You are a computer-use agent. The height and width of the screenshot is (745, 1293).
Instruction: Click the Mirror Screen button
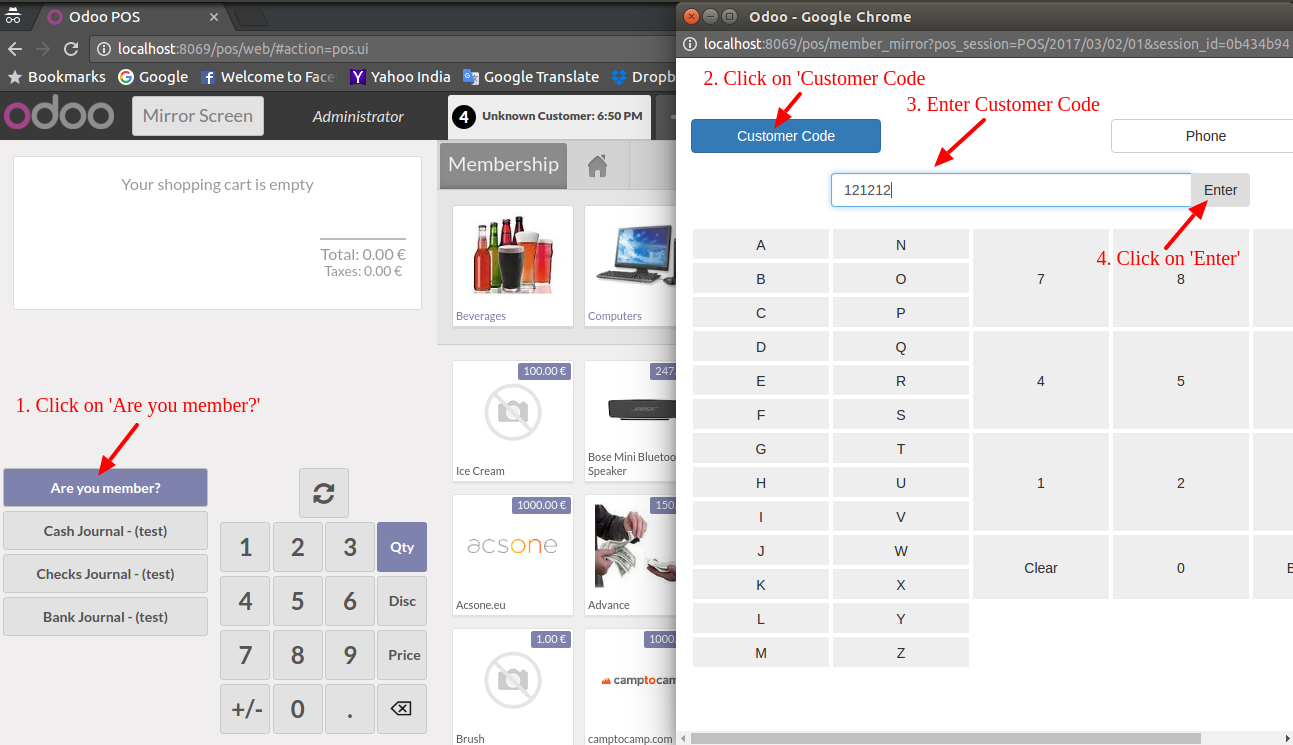tap(198, 116)
